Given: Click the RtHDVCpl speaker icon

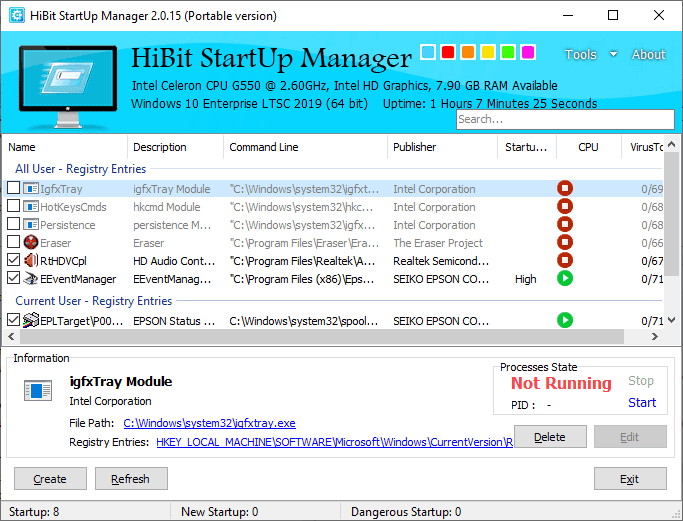Looking at the screenshot, I should [31, 260].
